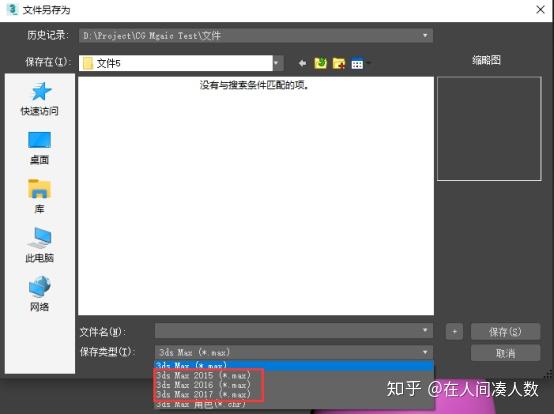Click the Cancel (取消) button
The image size is (554, 414).
tap(505, 353)
